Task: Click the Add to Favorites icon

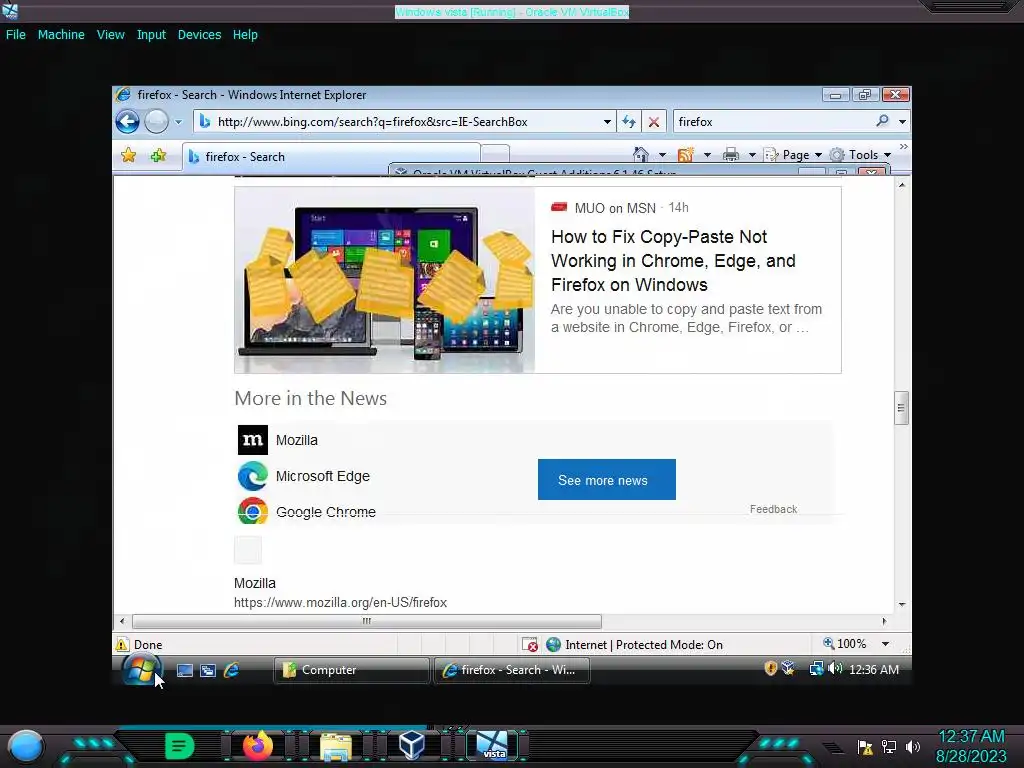Action: [158, 155]
